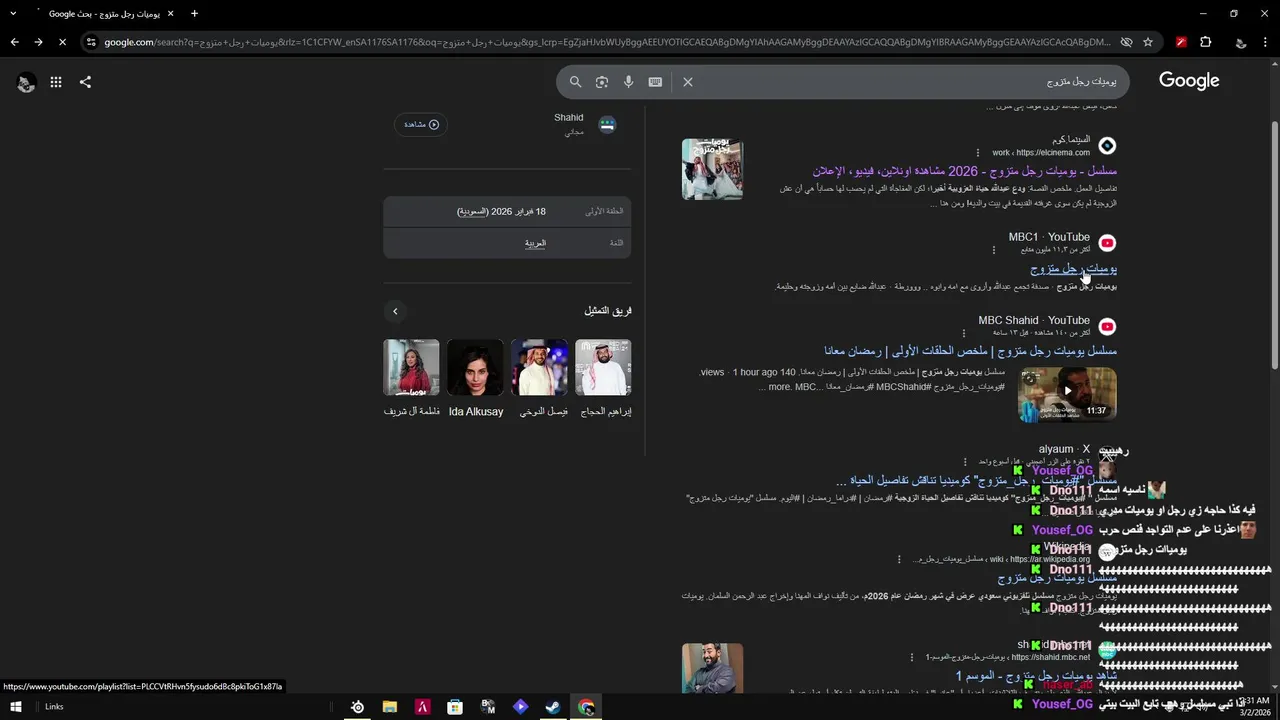Open more options for MBC Shahid result
This screenshot has width=1280, height=720.
tap(965, 332)
